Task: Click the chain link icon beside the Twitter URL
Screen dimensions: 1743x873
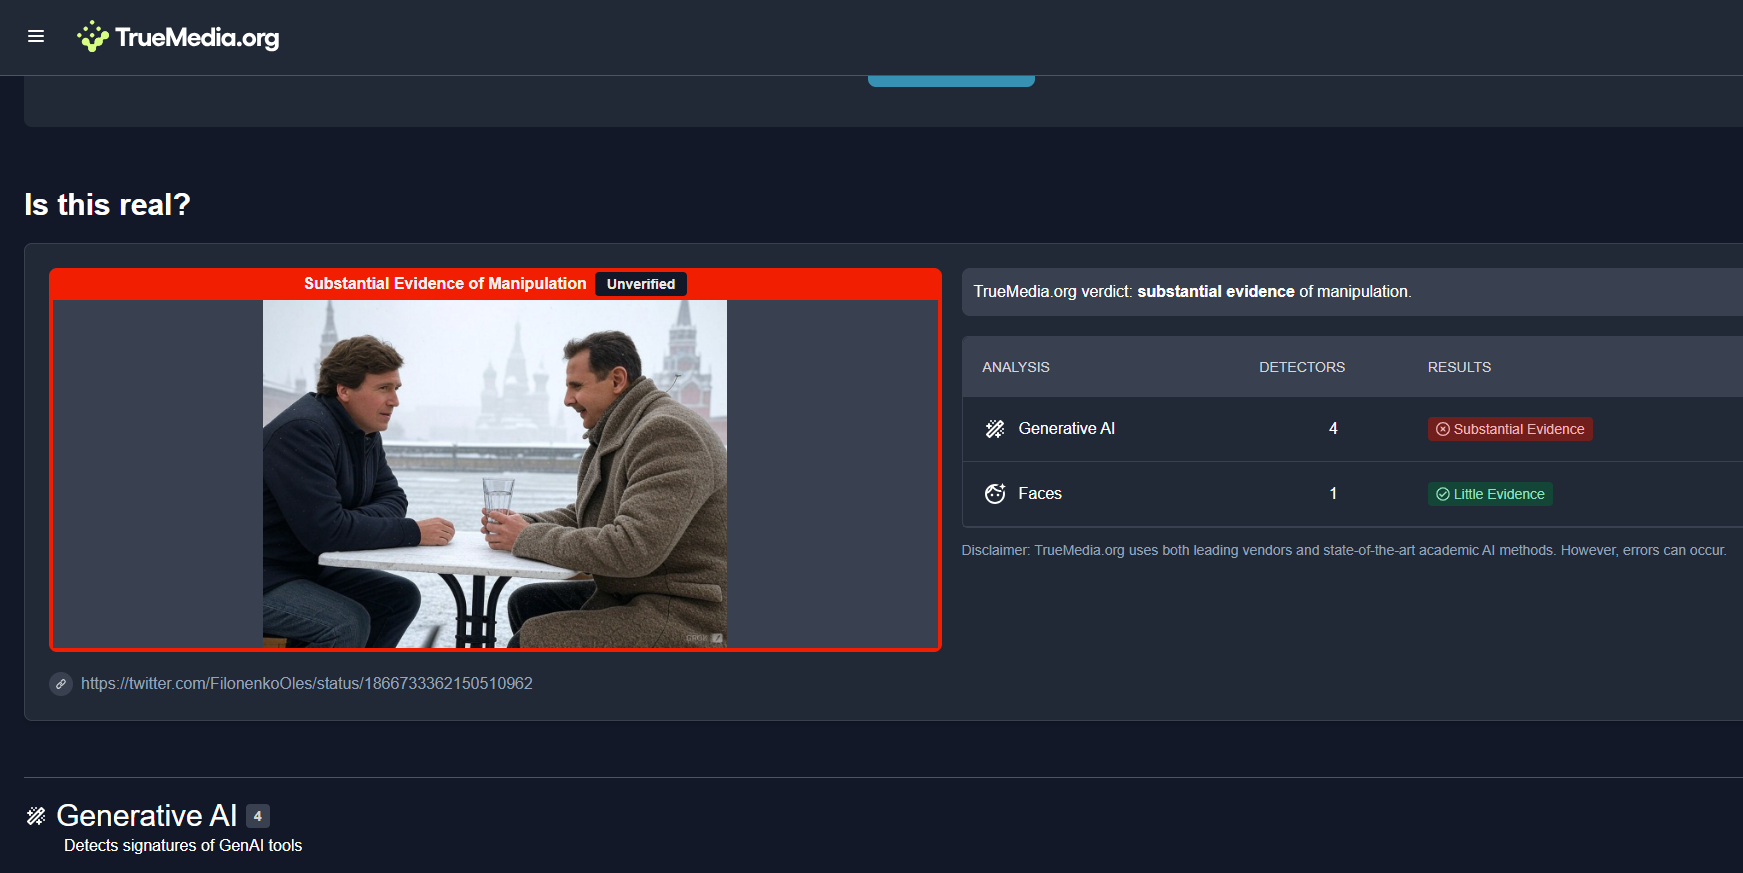Action: pos(61,684)
